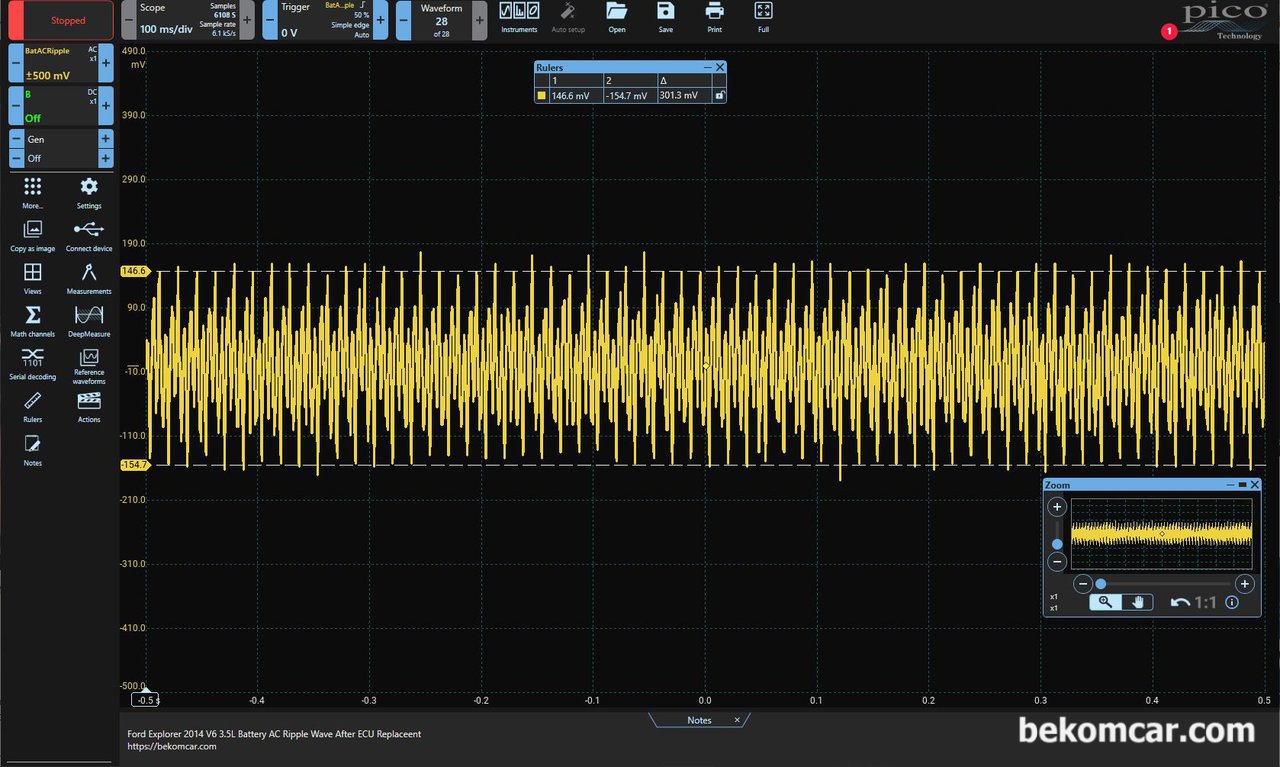Open Scope 100 ms/div settings

tap(188, 20)
